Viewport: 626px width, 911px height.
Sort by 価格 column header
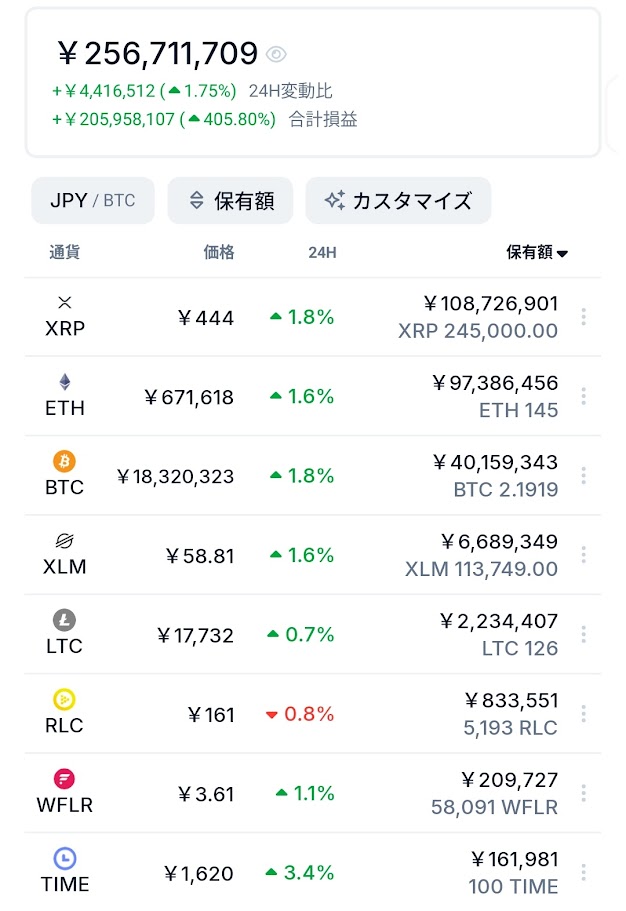point(219,252)
